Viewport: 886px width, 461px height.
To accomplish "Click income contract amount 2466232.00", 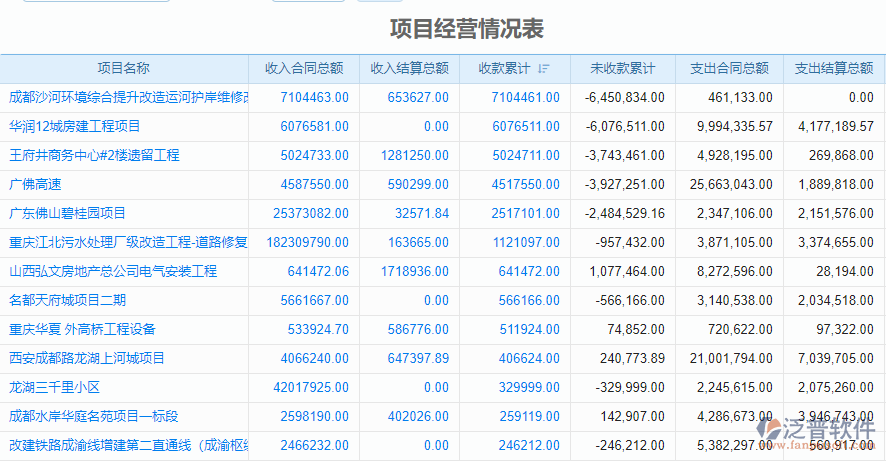I will [x=315, y=445].
